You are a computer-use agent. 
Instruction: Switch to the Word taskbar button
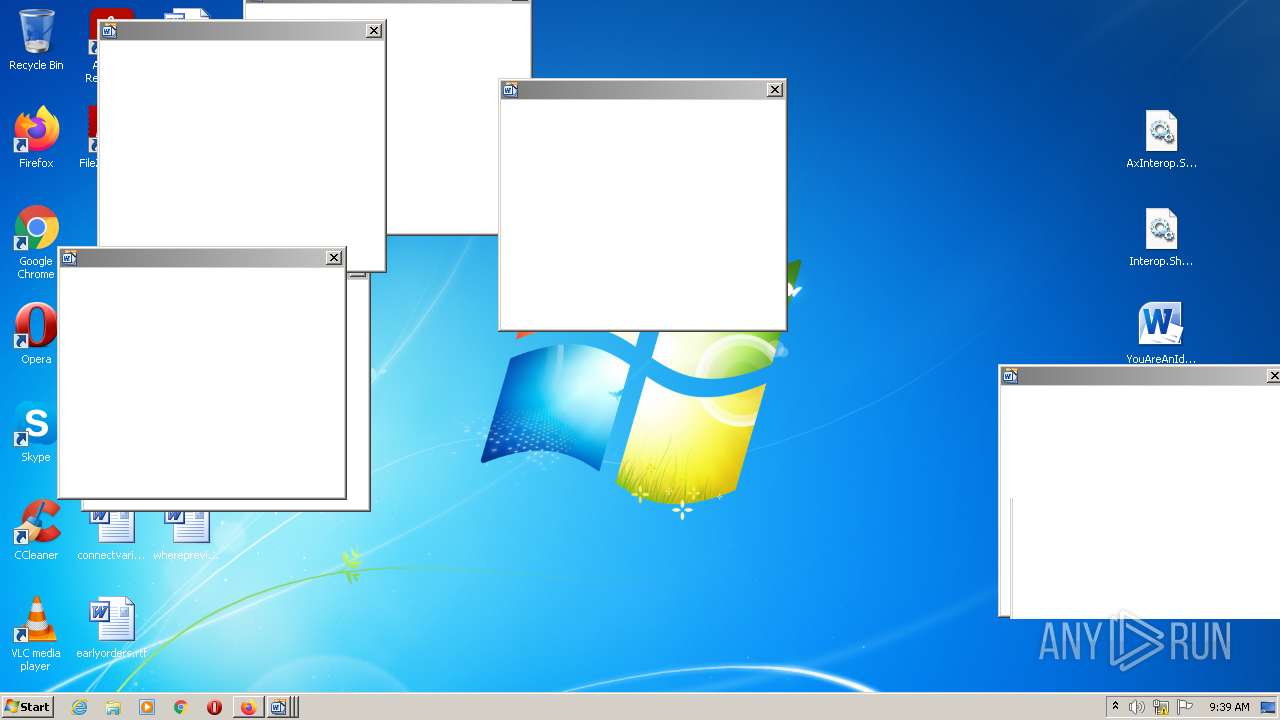point(280,707)
